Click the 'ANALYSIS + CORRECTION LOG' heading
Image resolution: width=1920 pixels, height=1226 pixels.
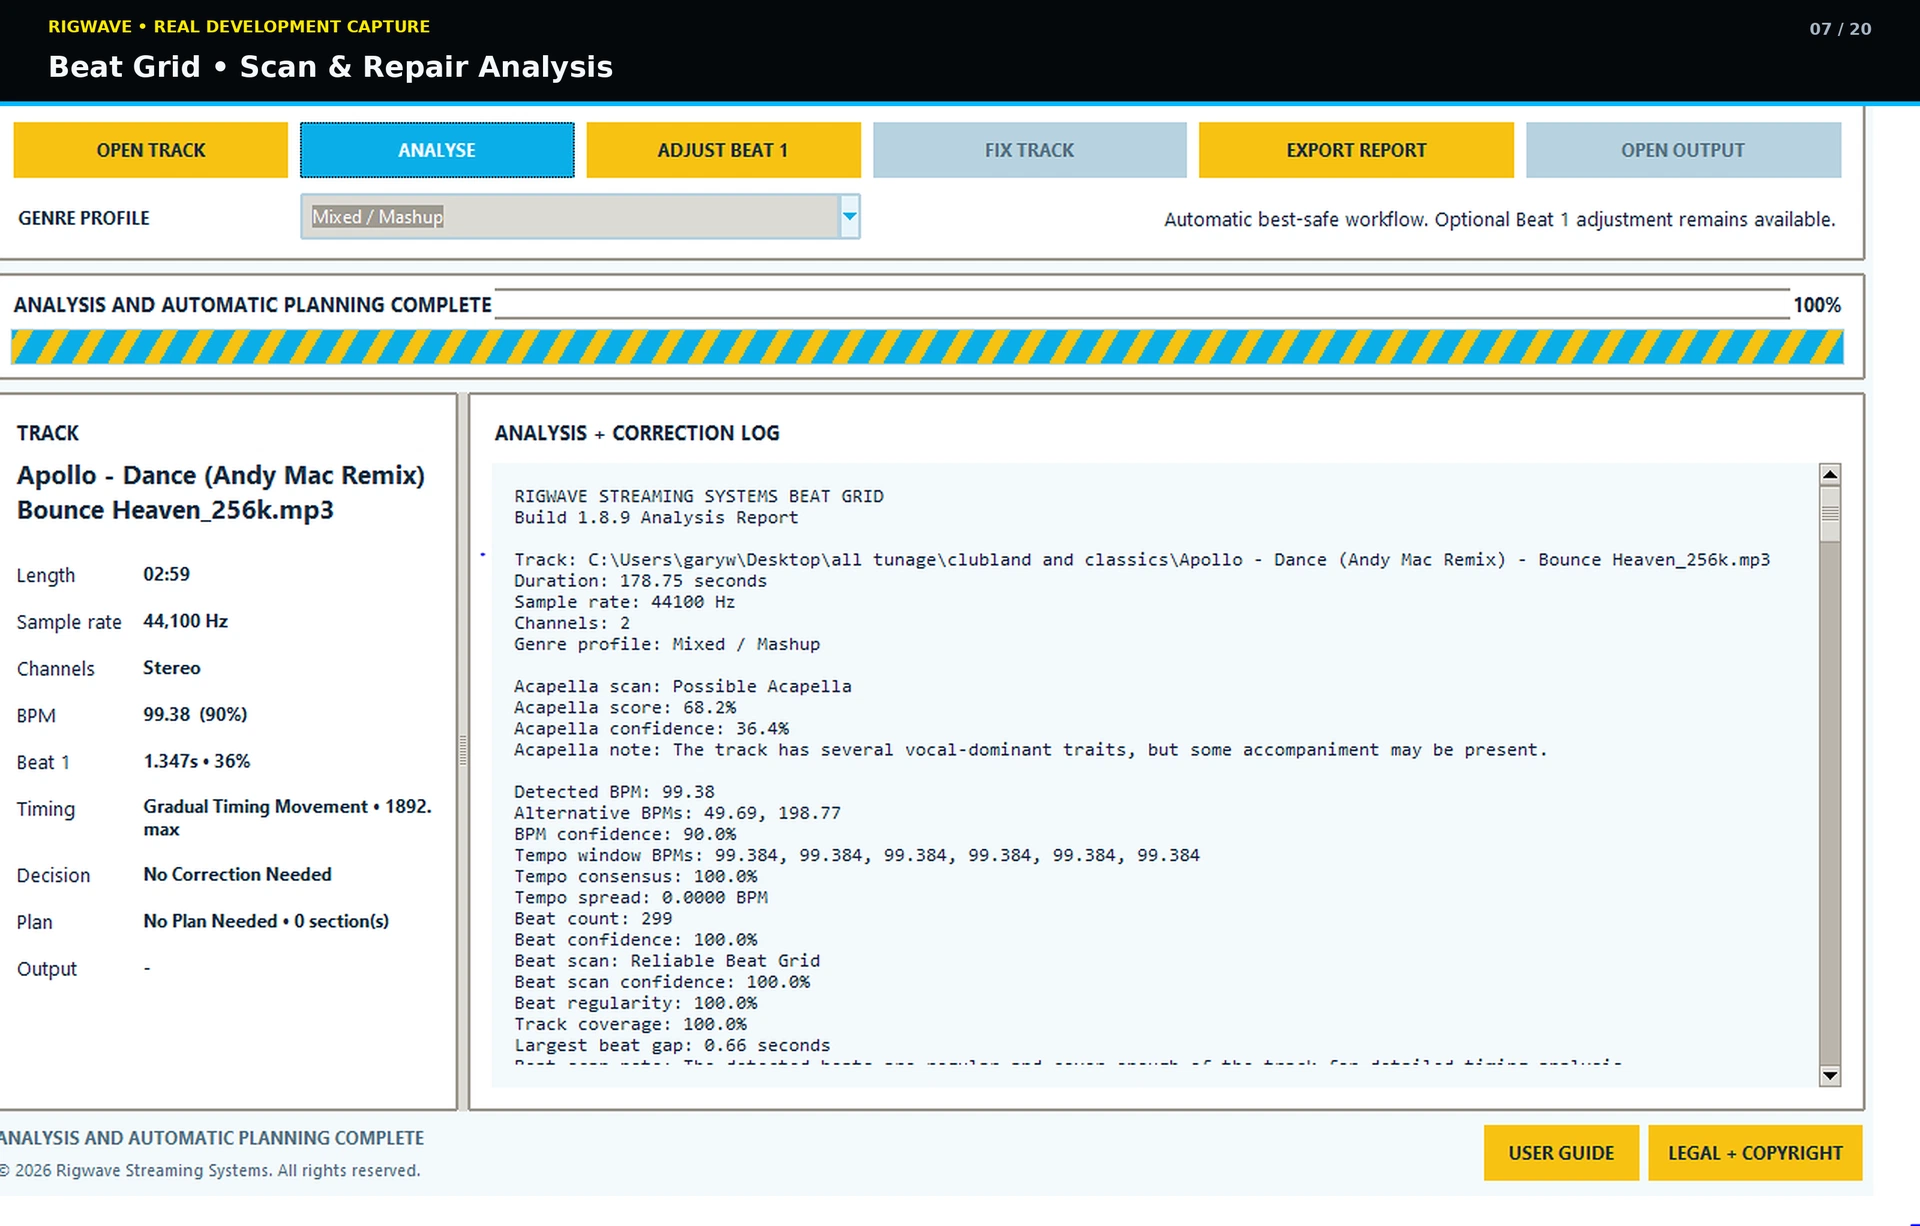[x=637, y=433]
